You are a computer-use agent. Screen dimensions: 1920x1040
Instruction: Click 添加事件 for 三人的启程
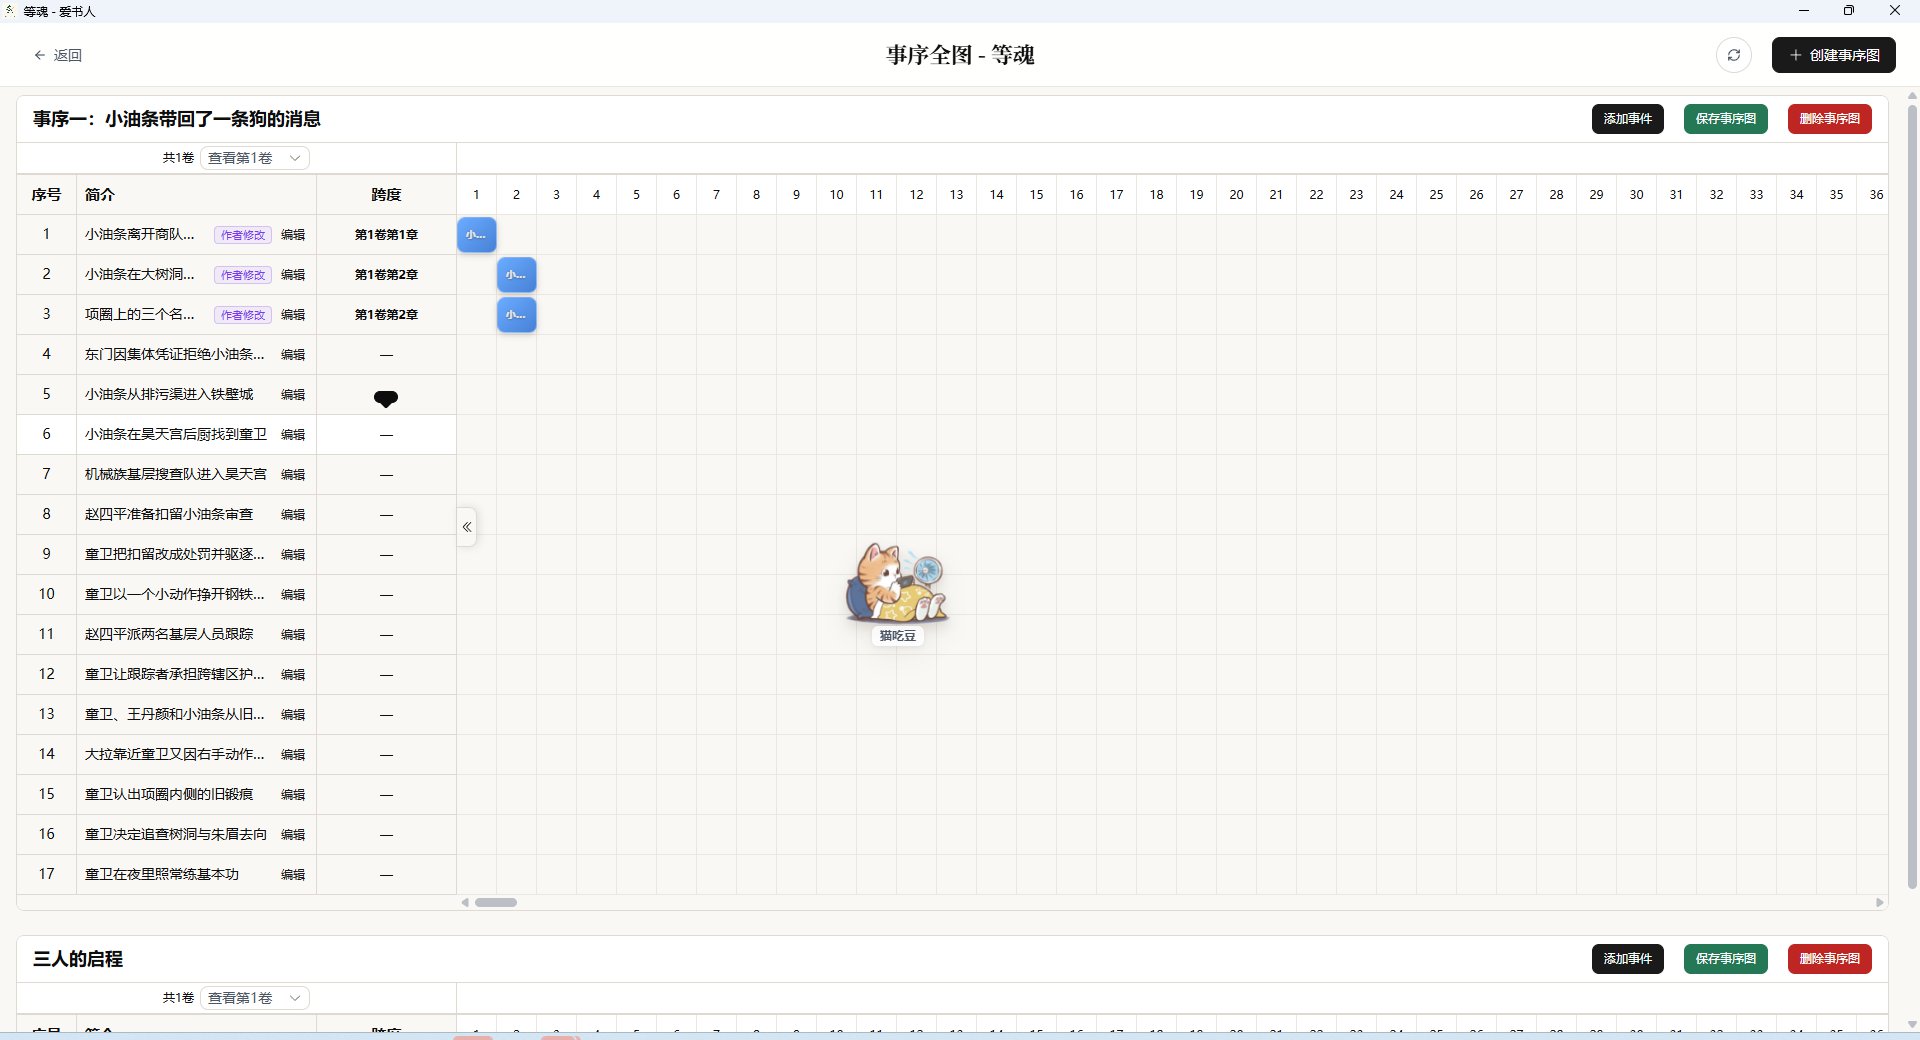[x=1628, y=959]
